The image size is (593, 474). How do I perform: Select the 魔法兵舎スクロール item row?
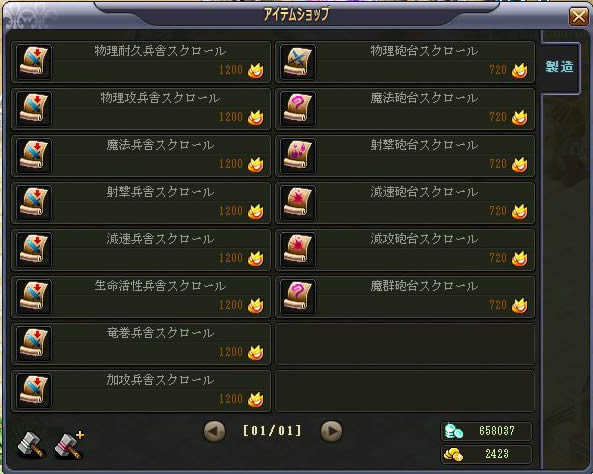point(141,156)
